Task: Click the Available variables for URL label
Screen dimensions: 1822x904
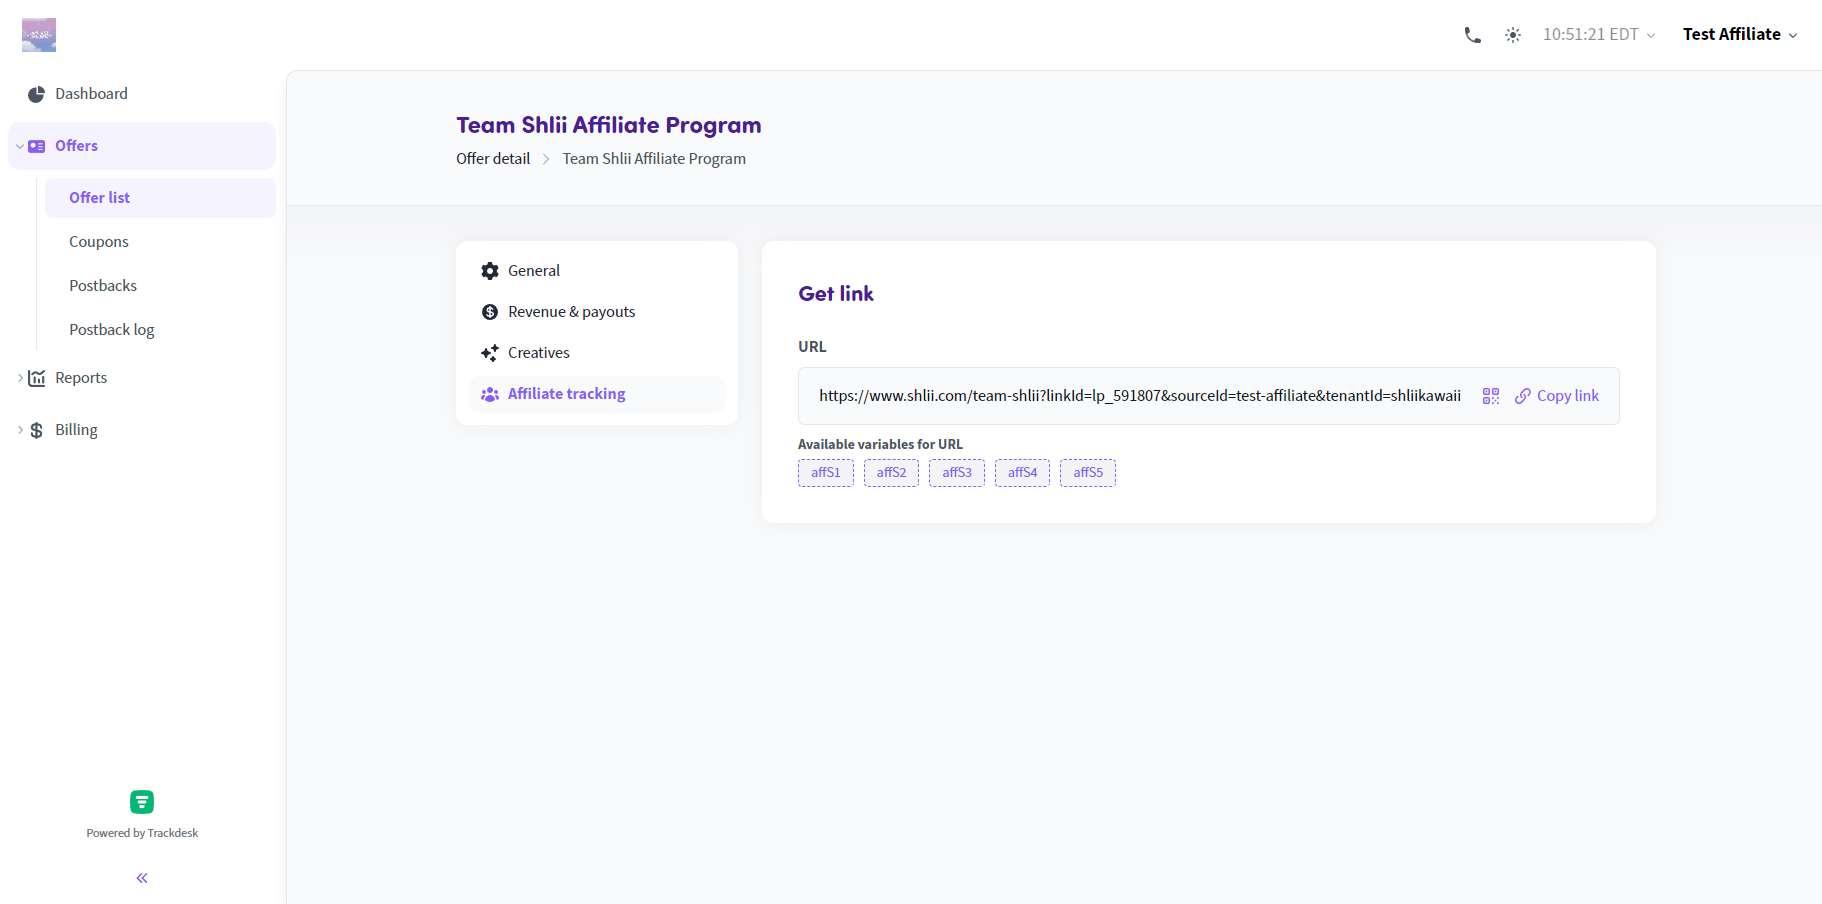Action: point(880,445)
